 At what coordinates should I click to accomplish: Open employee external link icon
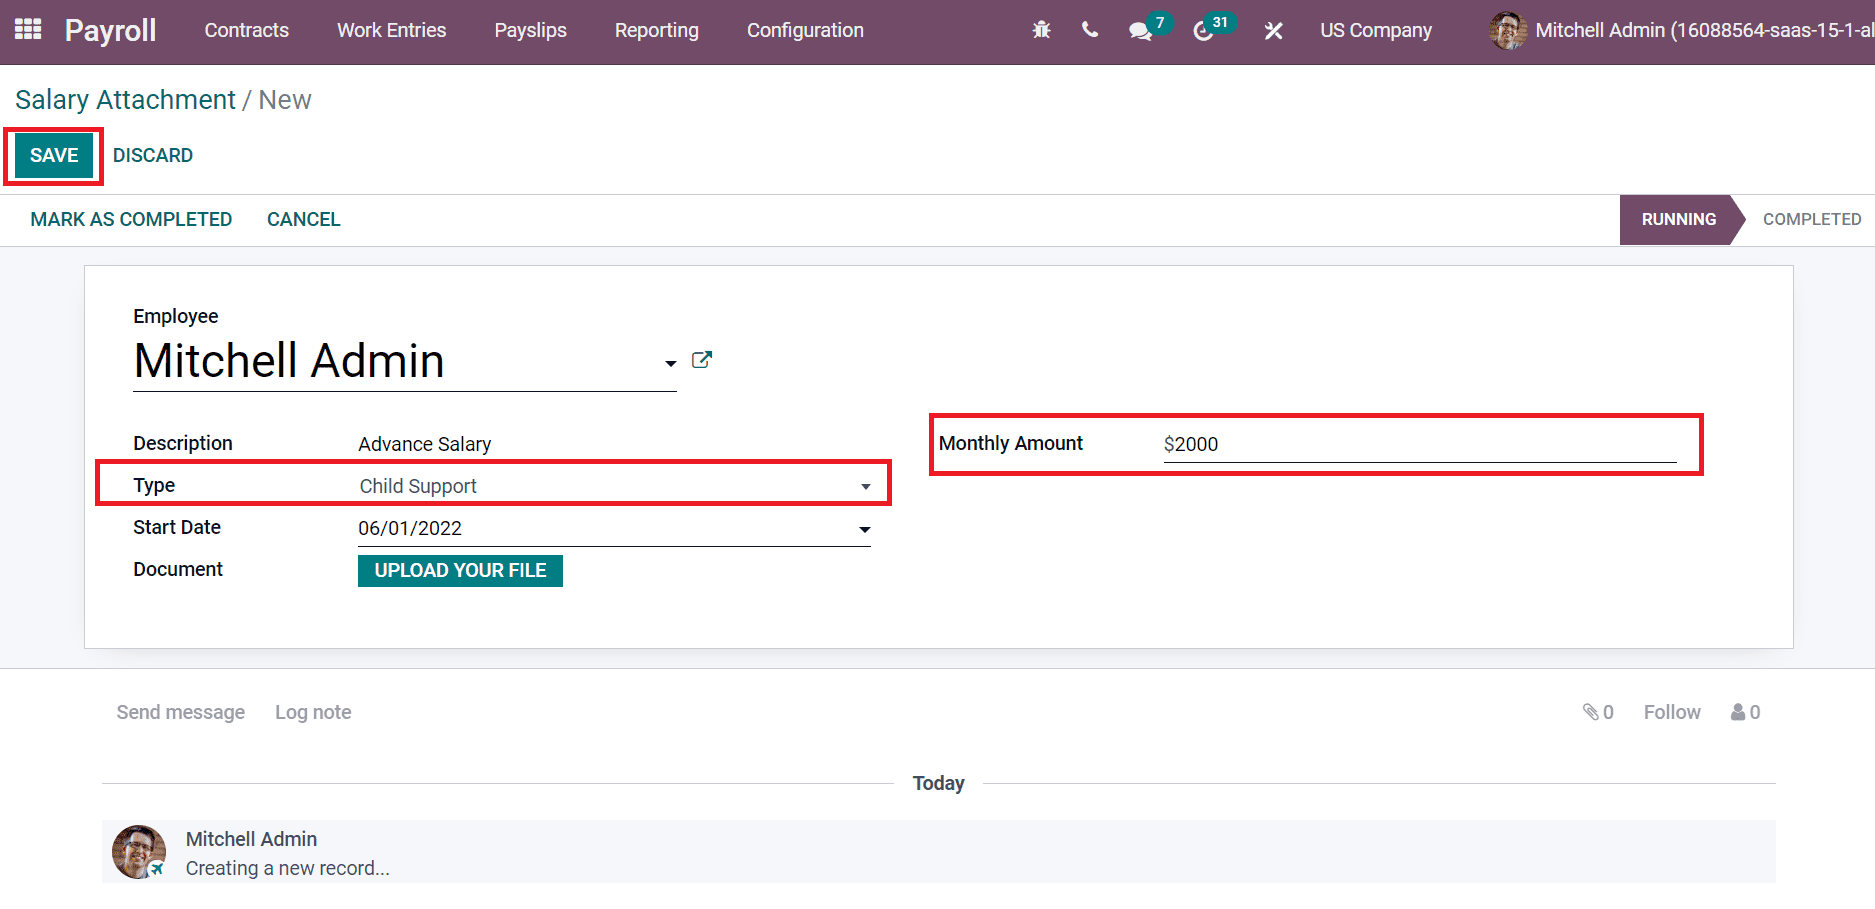pos(702,360)
